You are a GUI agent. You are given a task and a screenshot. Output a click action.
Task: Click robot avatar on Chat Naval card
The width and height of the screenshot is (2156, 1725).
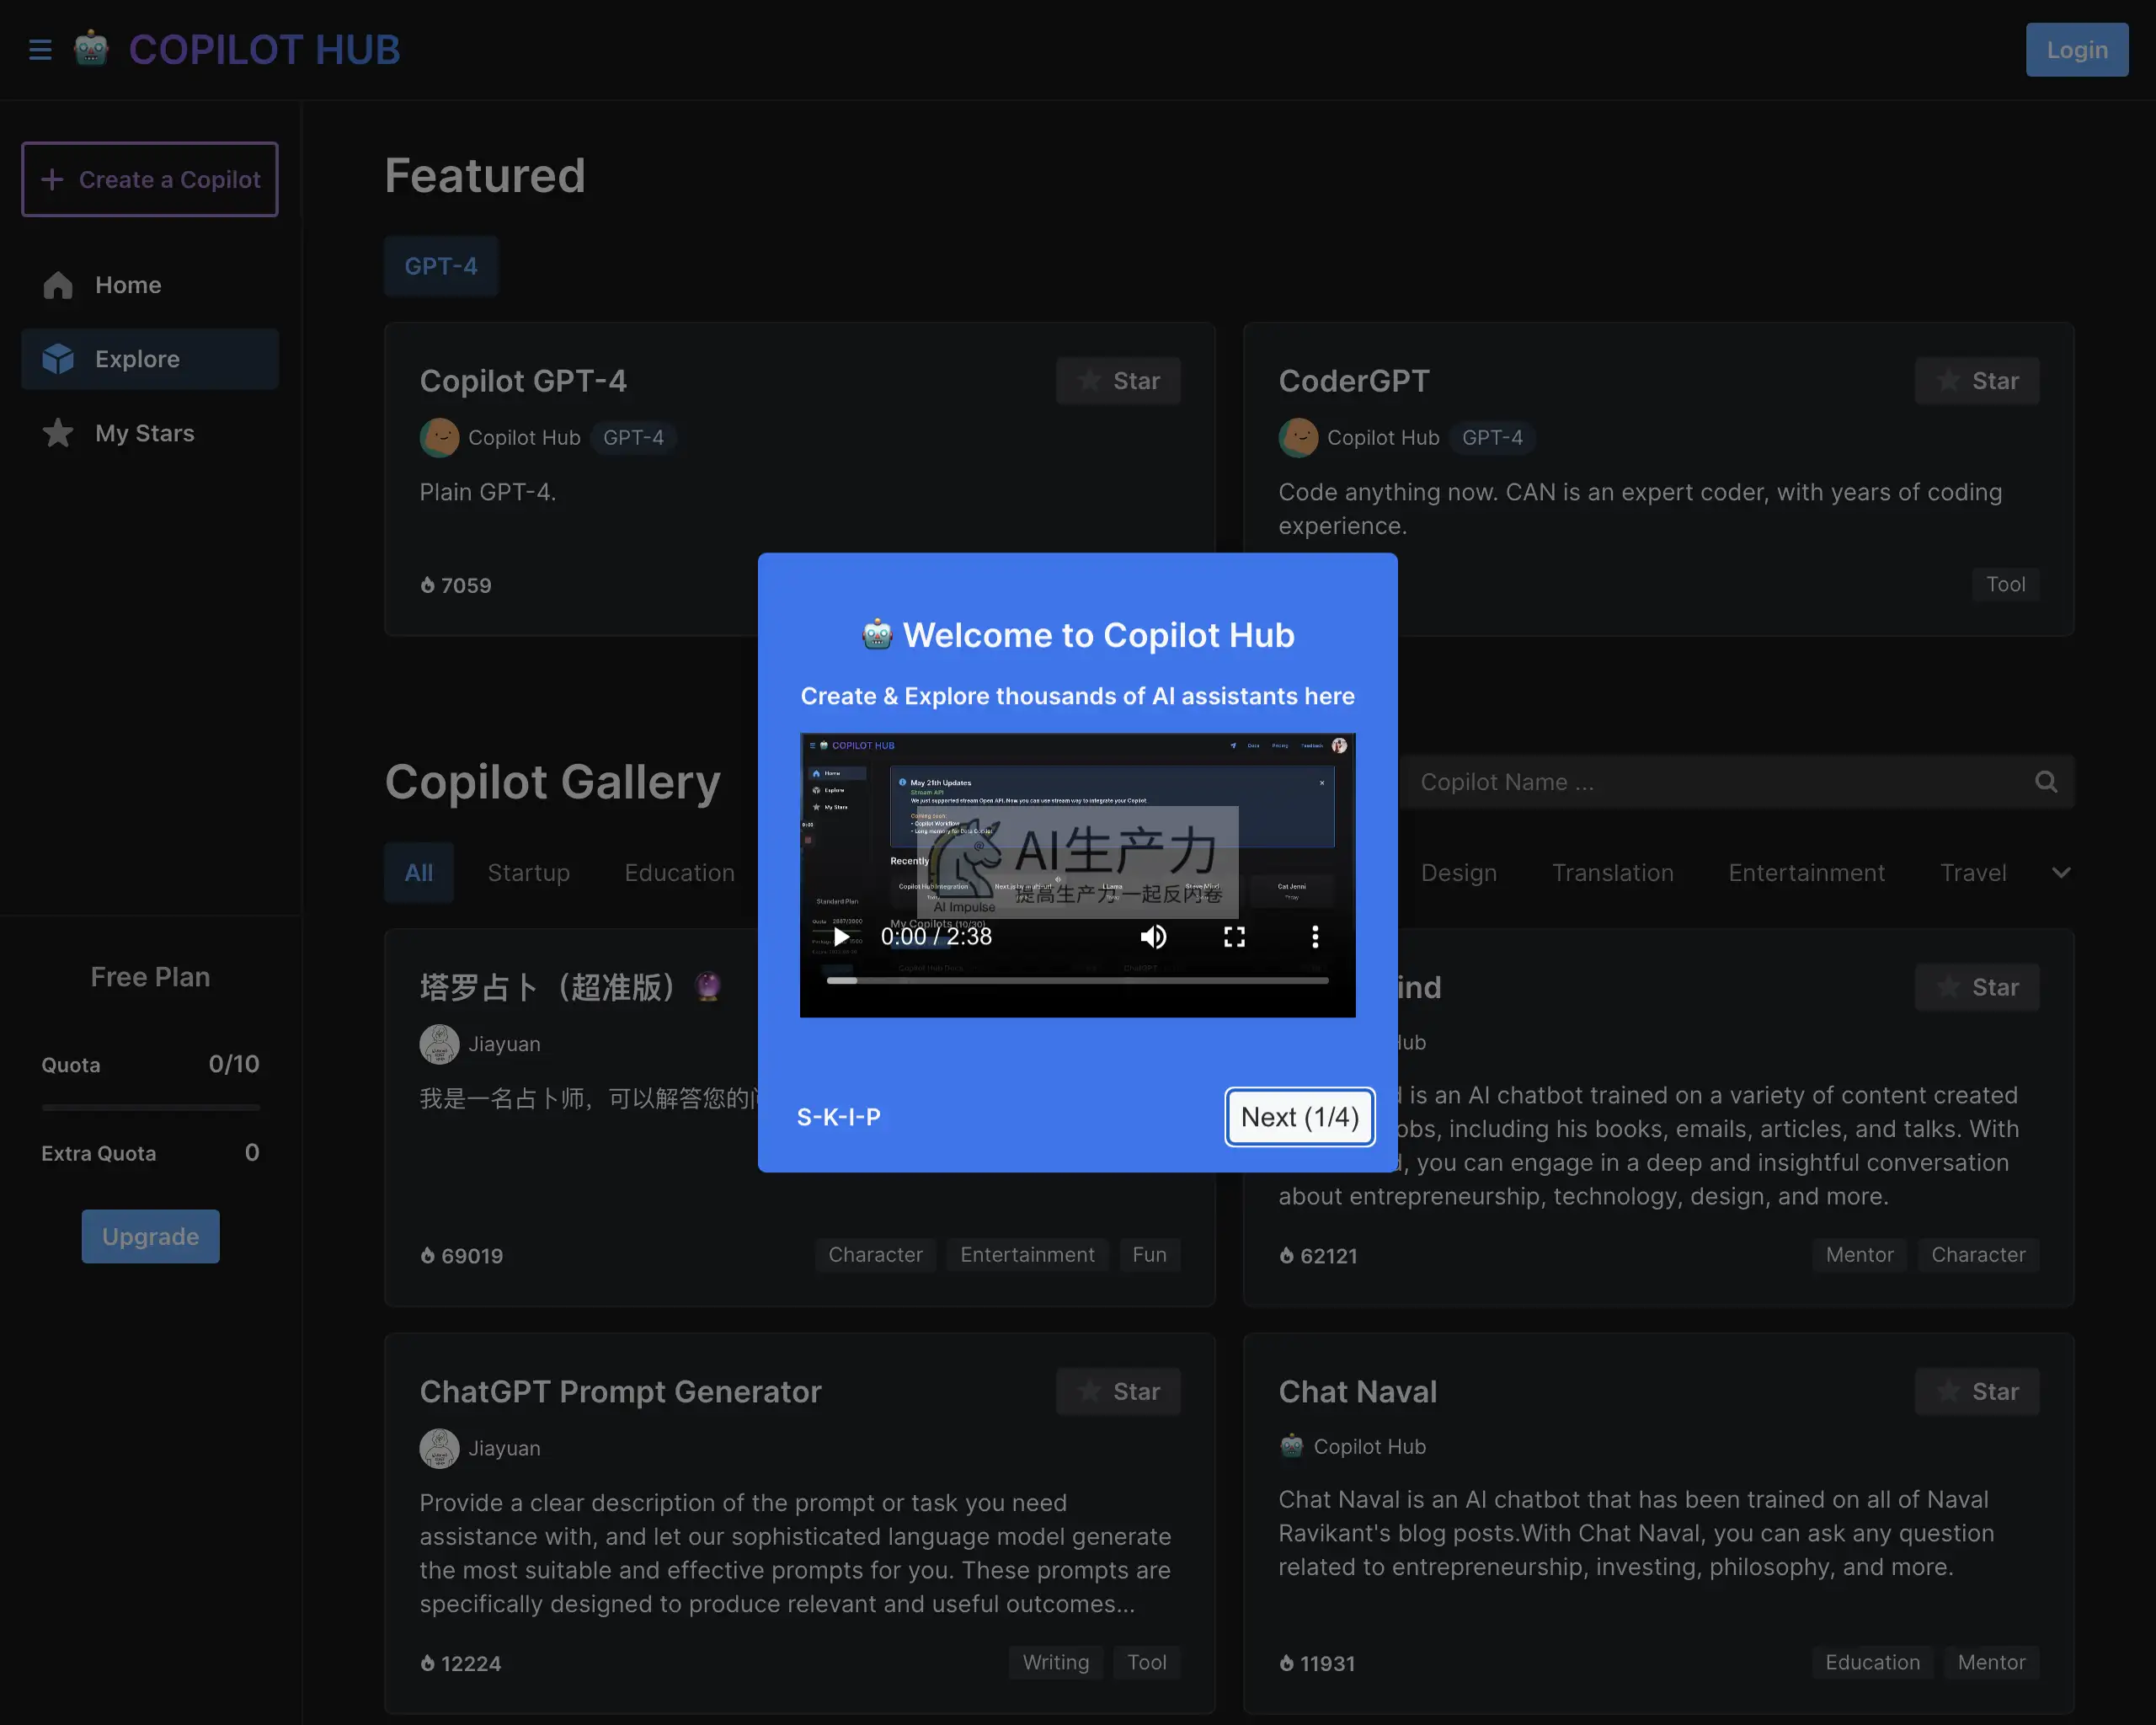coord(1291,1446)
